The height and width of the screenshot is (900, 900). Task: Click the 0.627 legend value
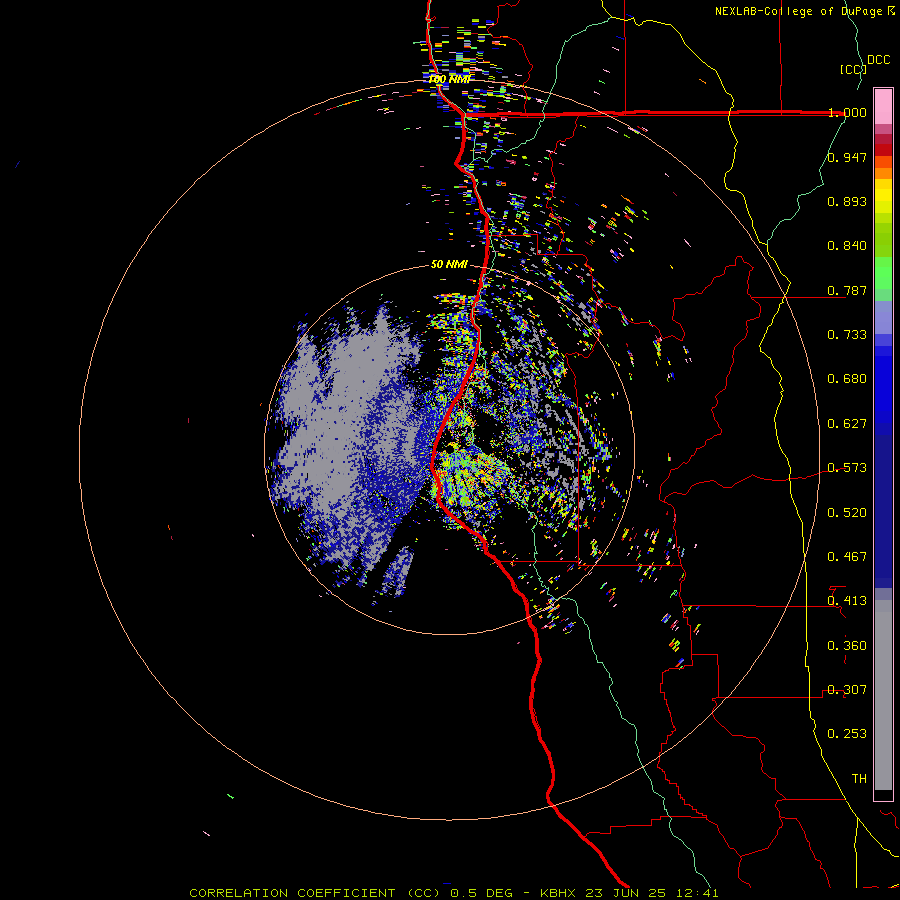pyautogui.click(x=847, y=424)
